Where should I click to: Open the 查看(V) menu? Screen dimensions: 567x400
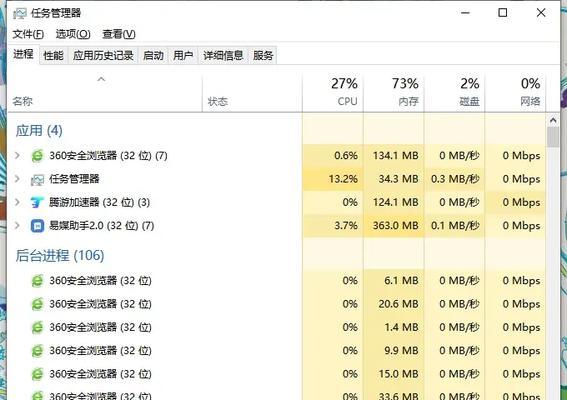[119, 34]
